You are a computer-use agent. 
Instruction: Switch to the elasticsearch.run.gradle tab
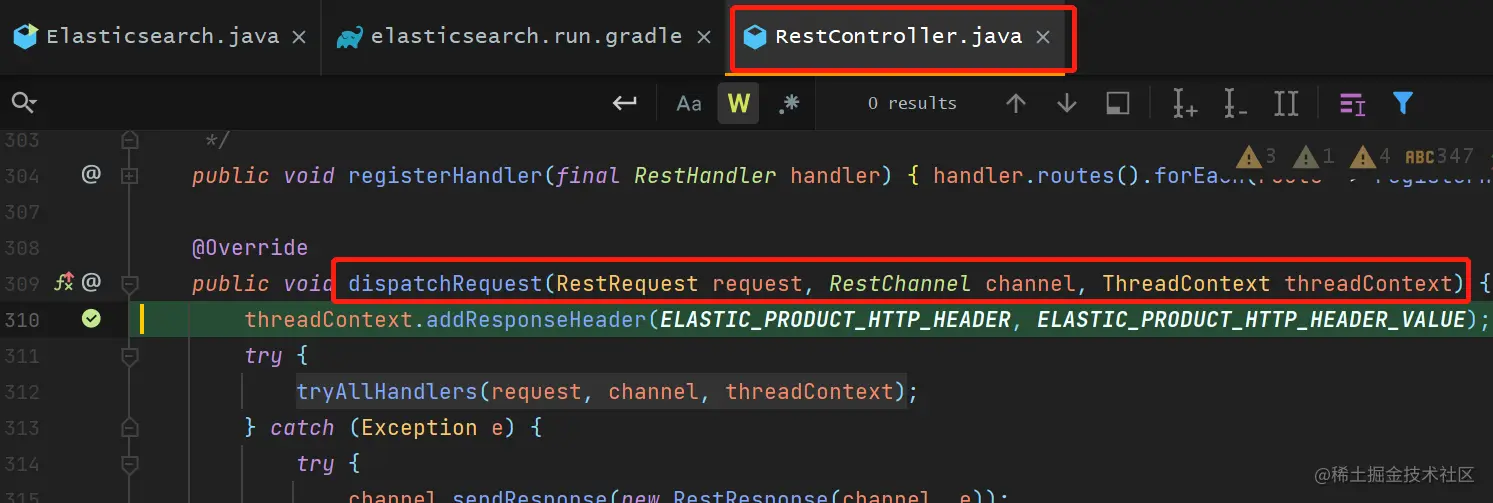click(523, 37)
